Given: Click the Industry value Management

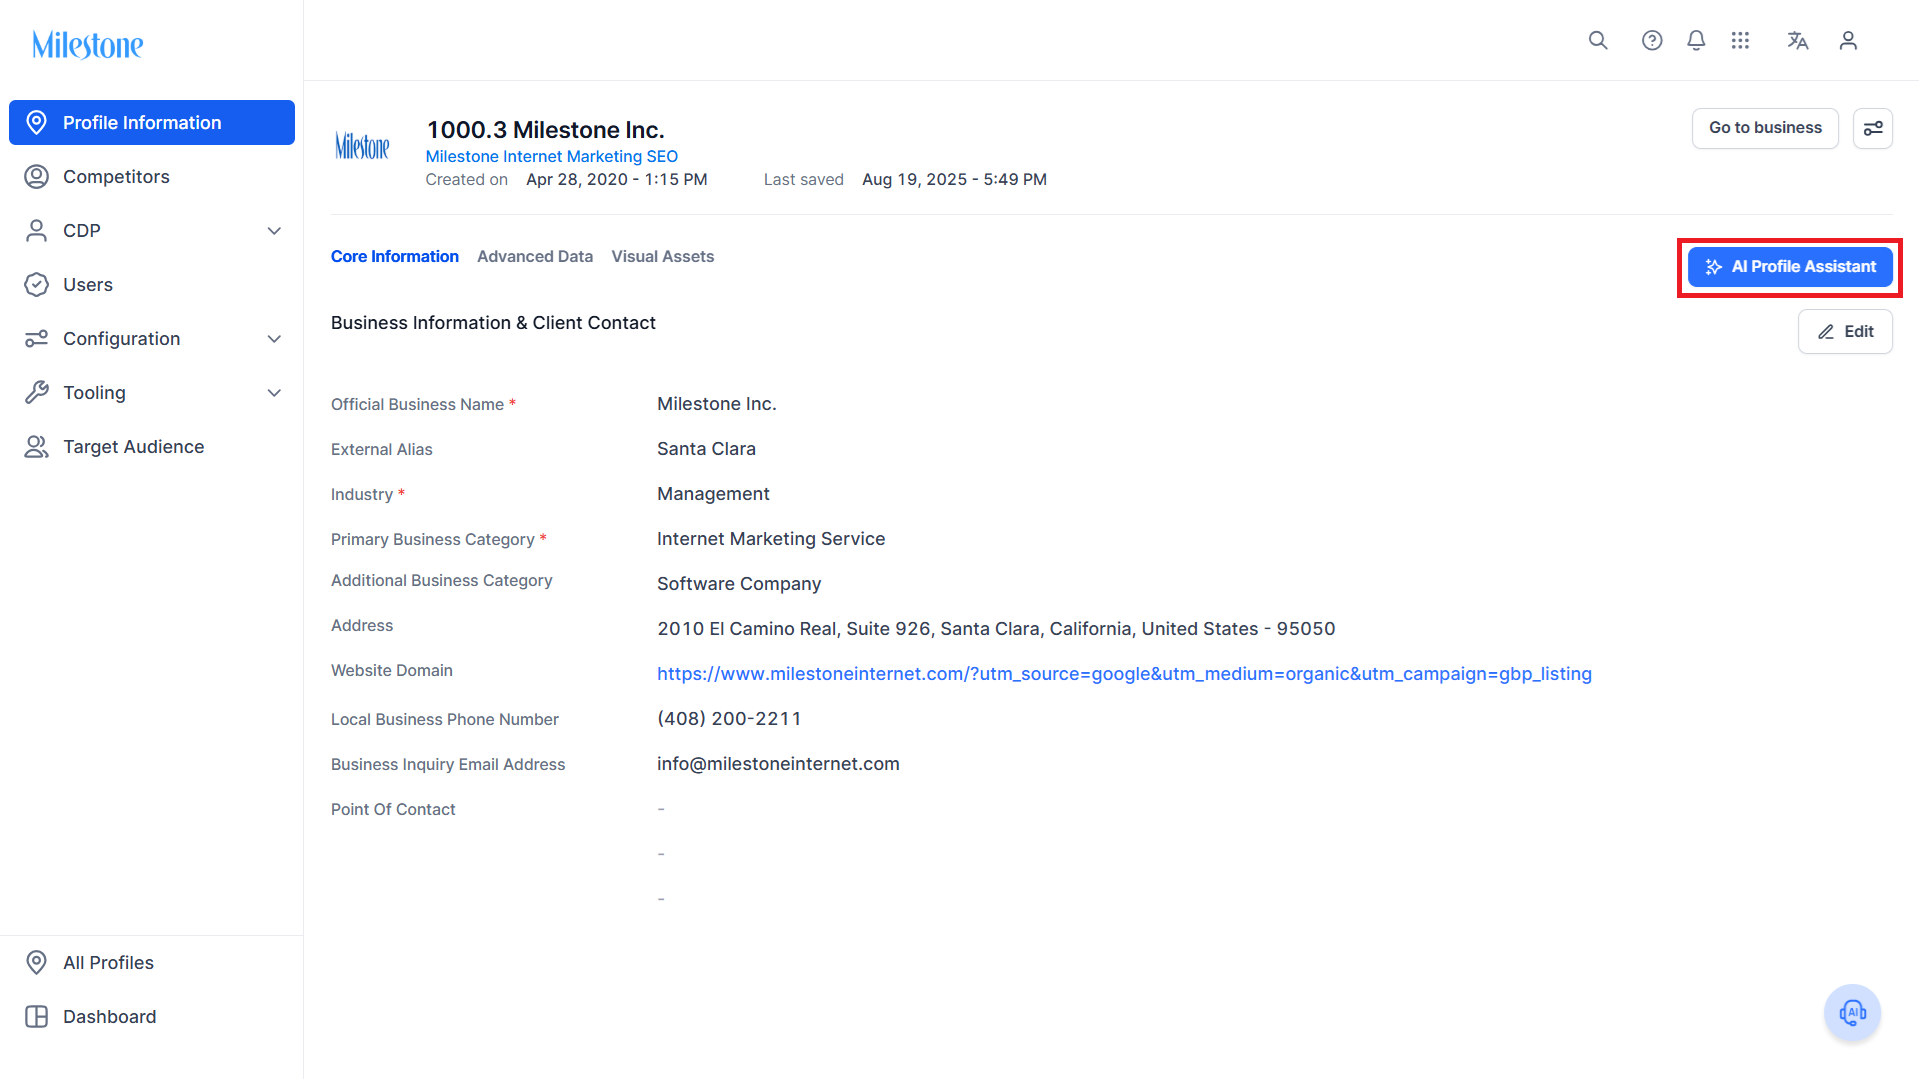Looking at the screenshot, I should [x=713, y=494].
